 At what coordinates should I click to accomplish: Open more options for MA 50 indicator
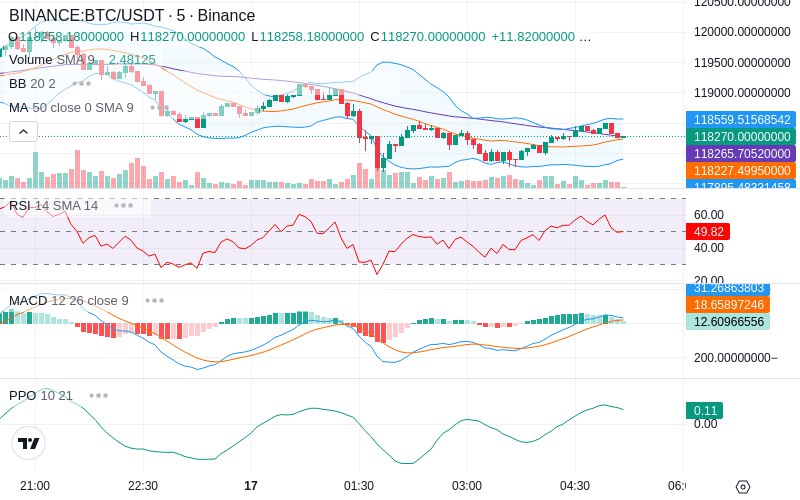[x=159, y=108]
